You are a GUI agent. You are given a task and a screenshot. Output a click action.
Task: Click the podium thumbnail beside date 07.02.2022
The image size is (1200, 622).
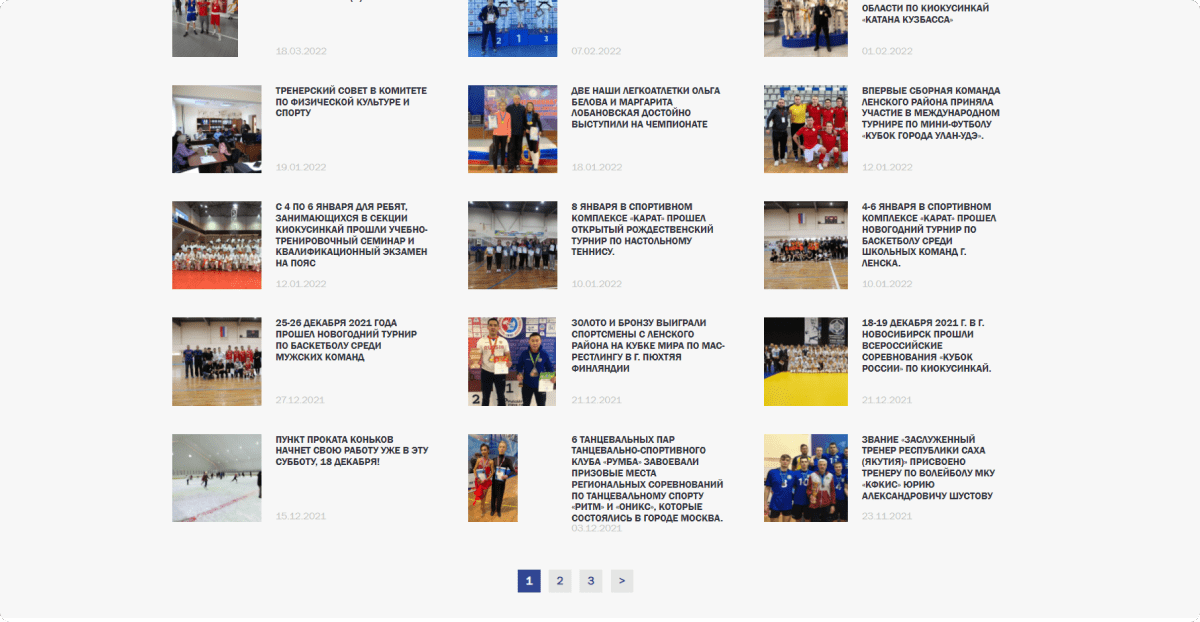[x=512, y=28]
